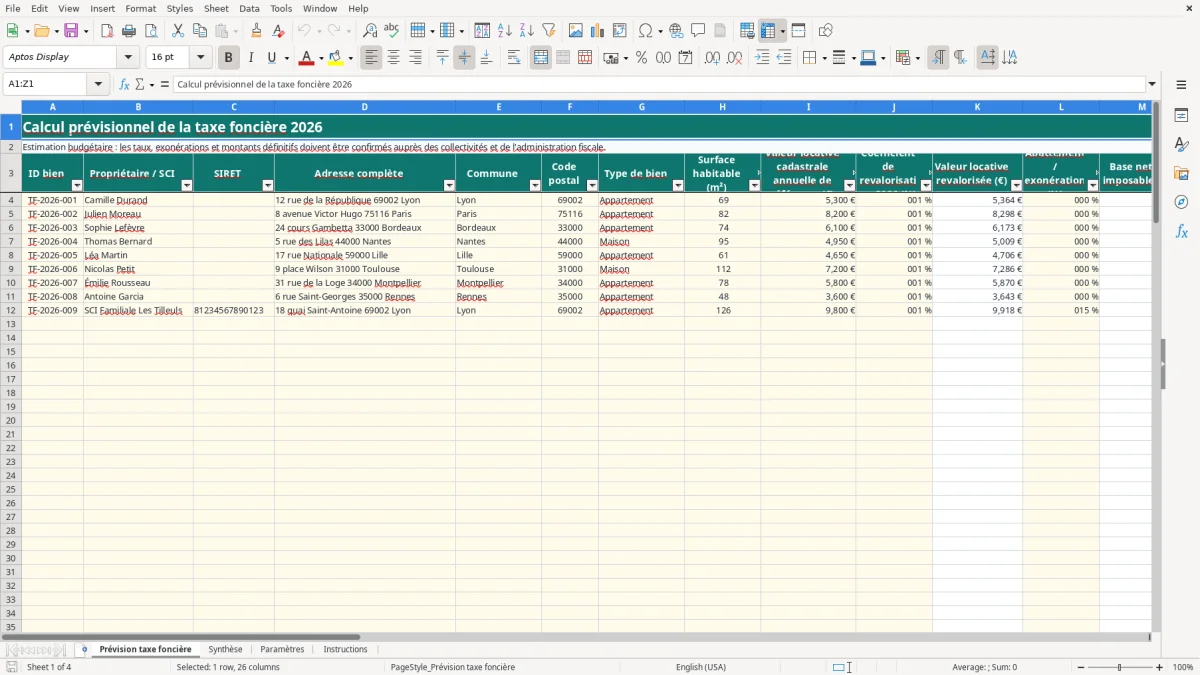
Task: Open the Data menu
Action: tap(249, 8)
